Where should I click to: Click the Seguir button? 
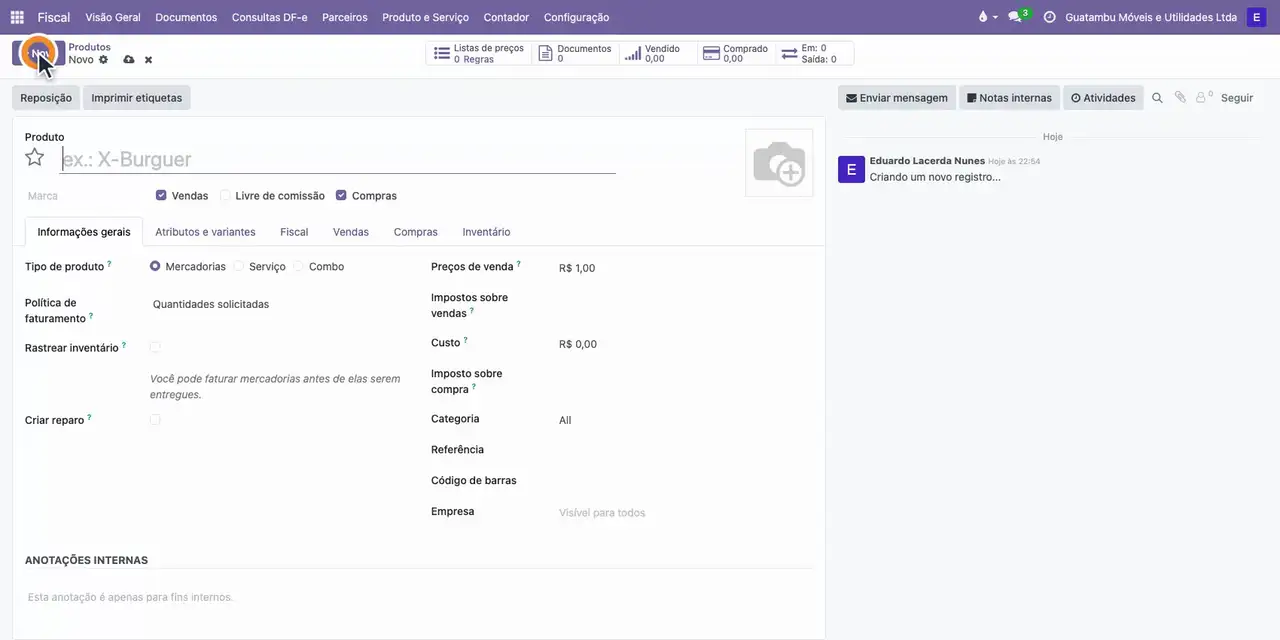click(x=1237, y=98)
